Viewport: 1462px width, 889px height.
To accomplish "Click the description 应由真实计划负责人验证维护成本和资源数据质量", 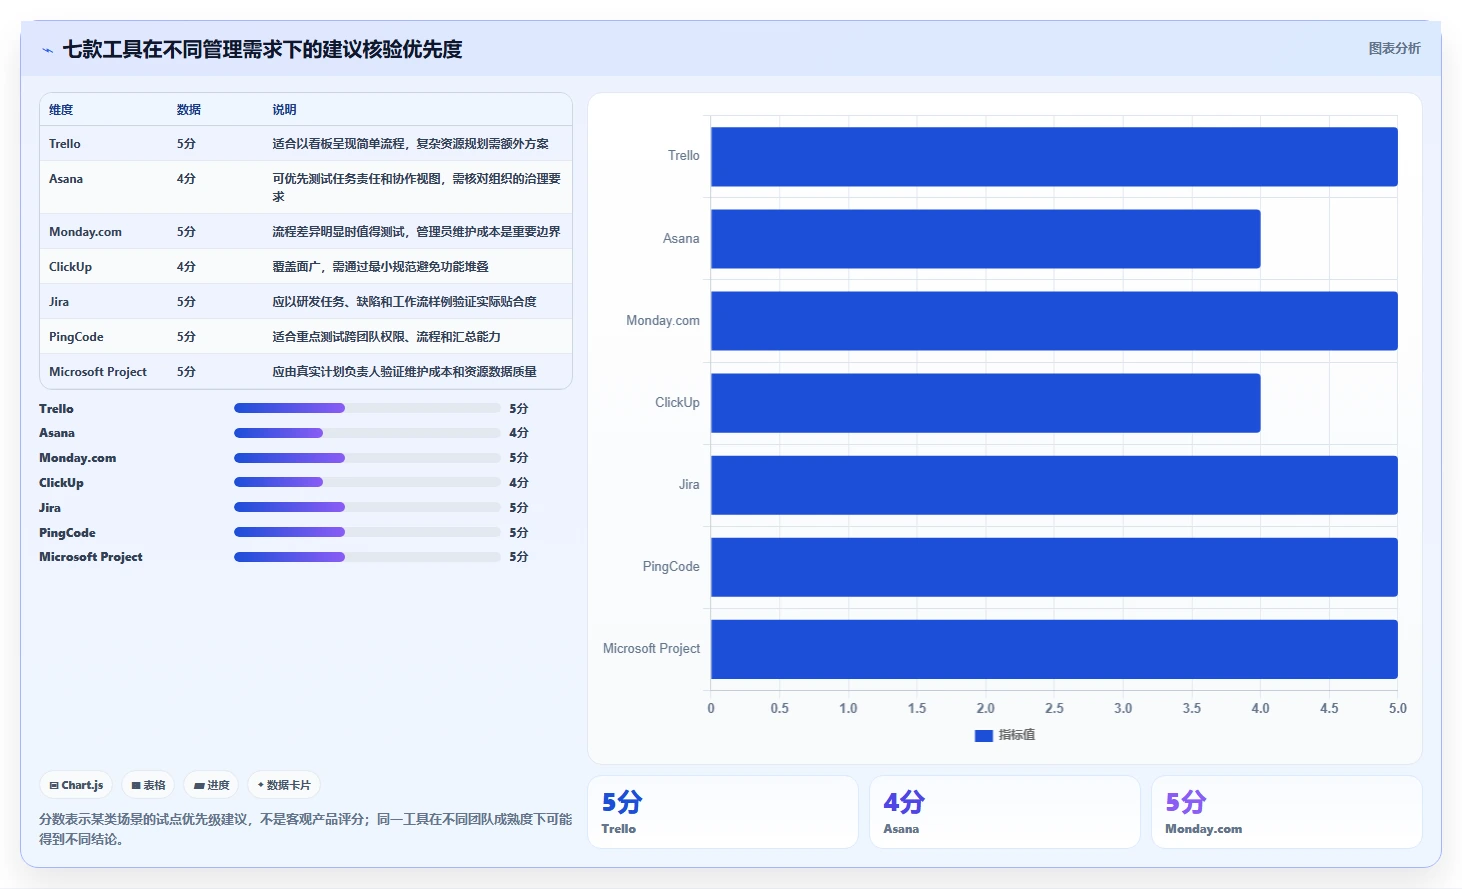I will pyautogui.click(x=404, y=372).
